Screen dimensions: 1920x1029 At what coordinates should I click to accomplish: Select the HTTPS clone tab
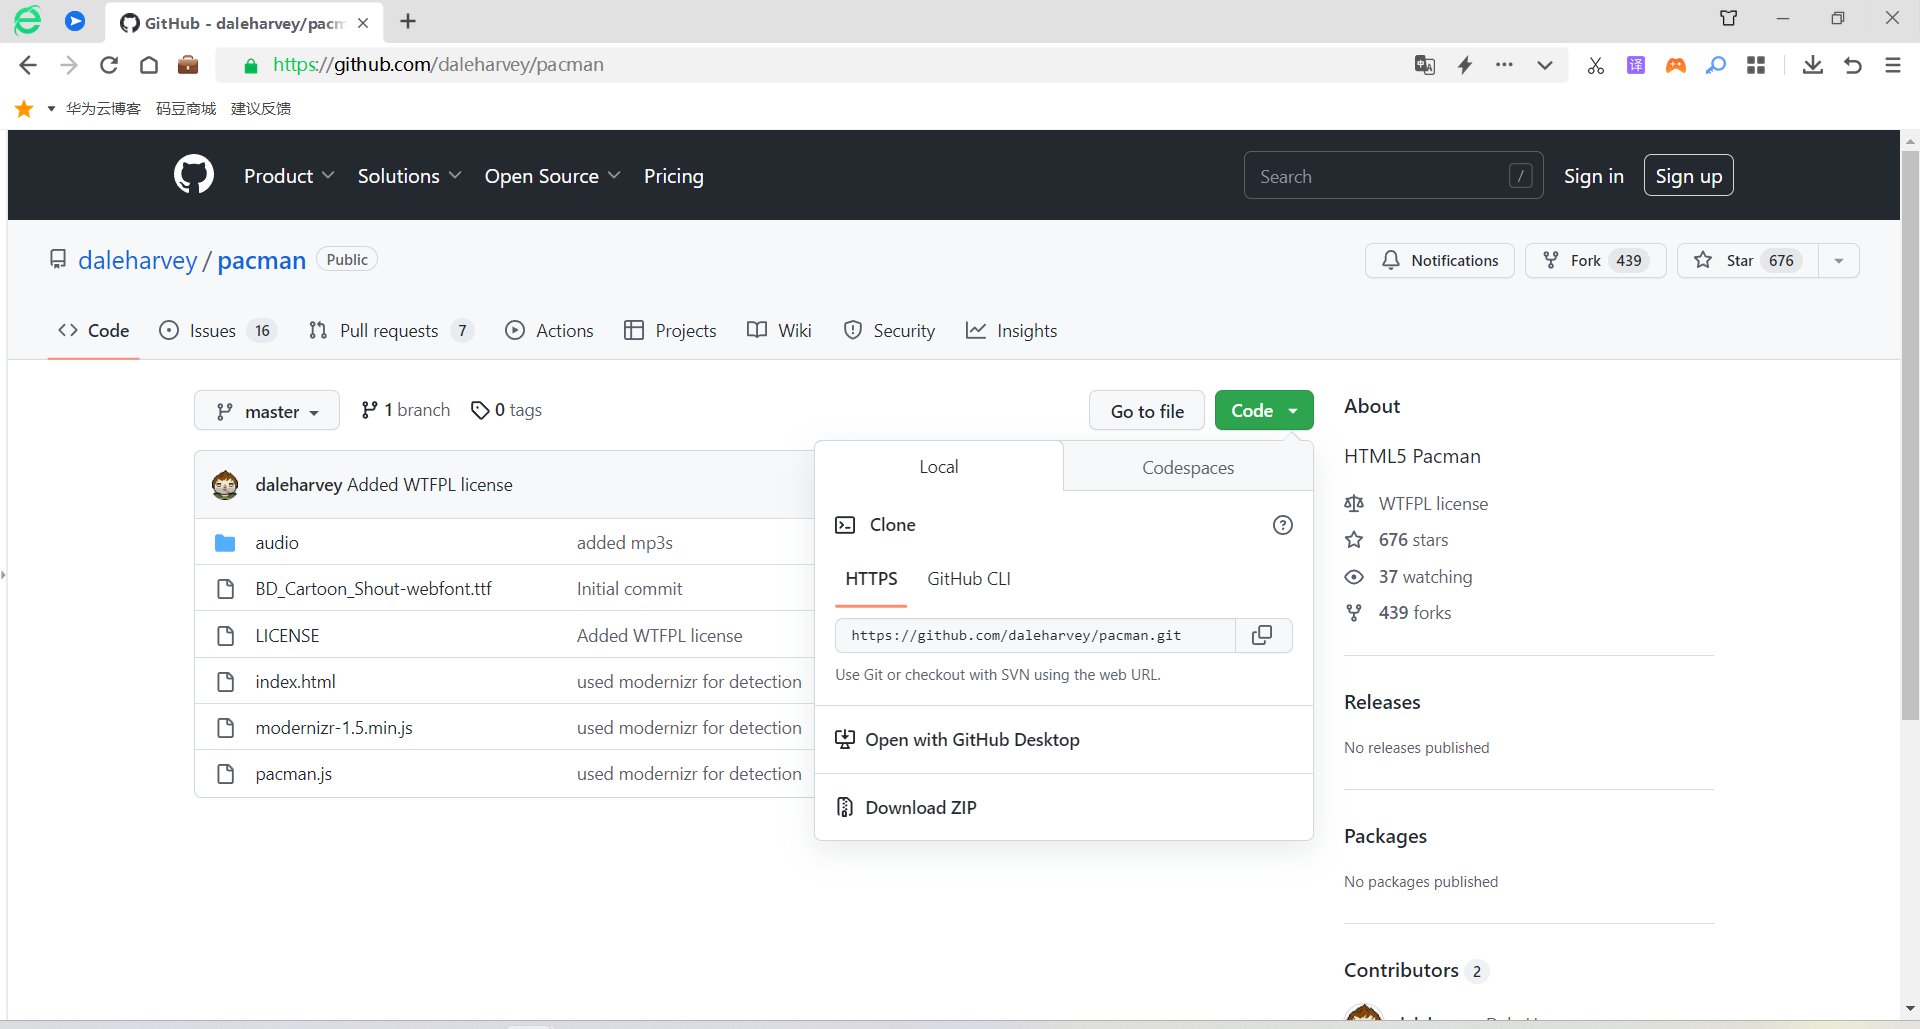[871, 579]
